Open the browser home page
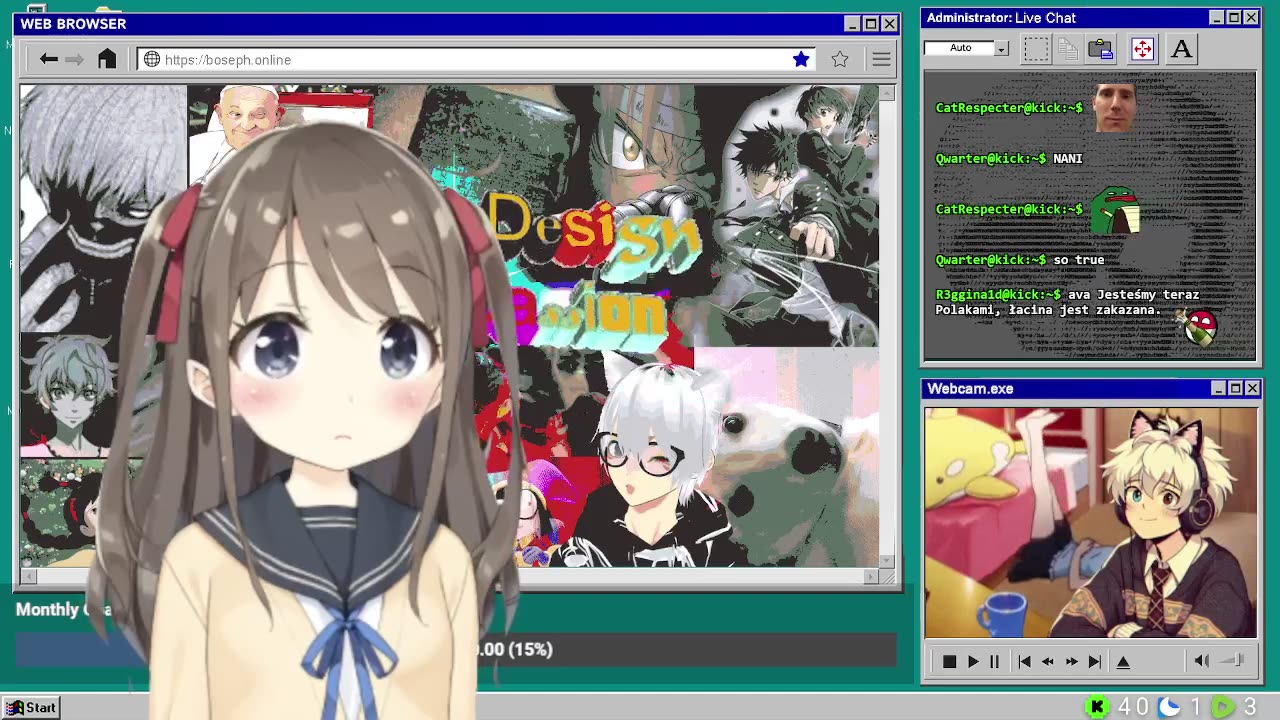The image size is (1280, 720). click(107, 59)
